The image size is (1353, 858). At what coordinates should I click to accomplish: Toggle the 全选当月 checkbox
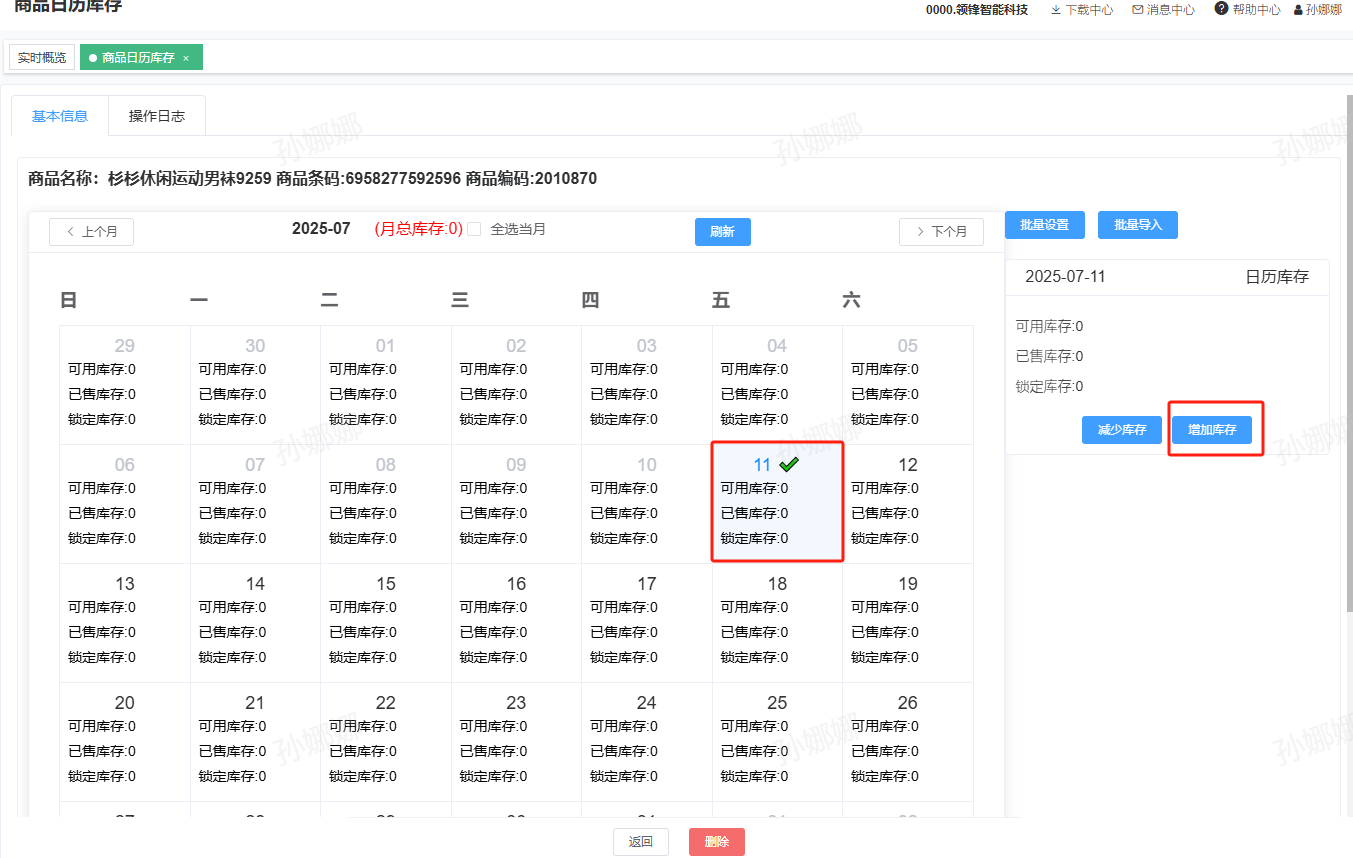pyautogui.click(x=474, y=229)
